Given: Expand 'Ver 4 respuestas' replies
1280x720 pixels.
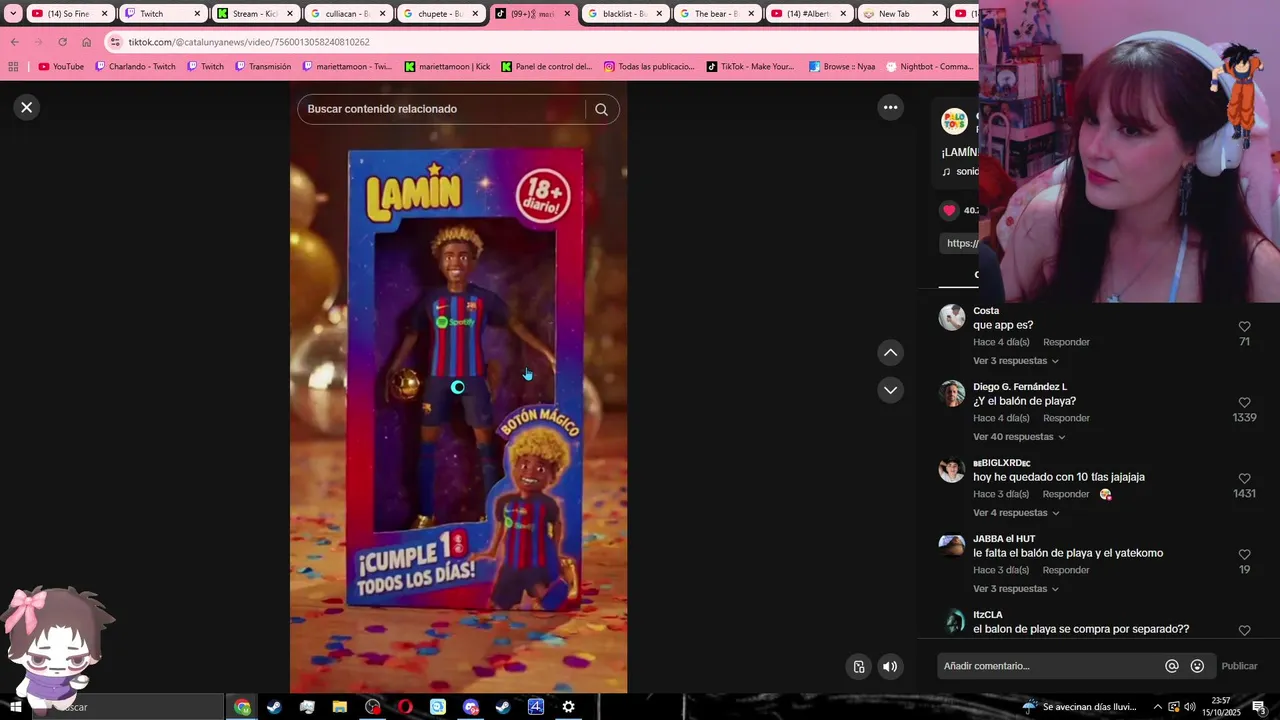Looking at the screenshot, I should point(1015,513).
